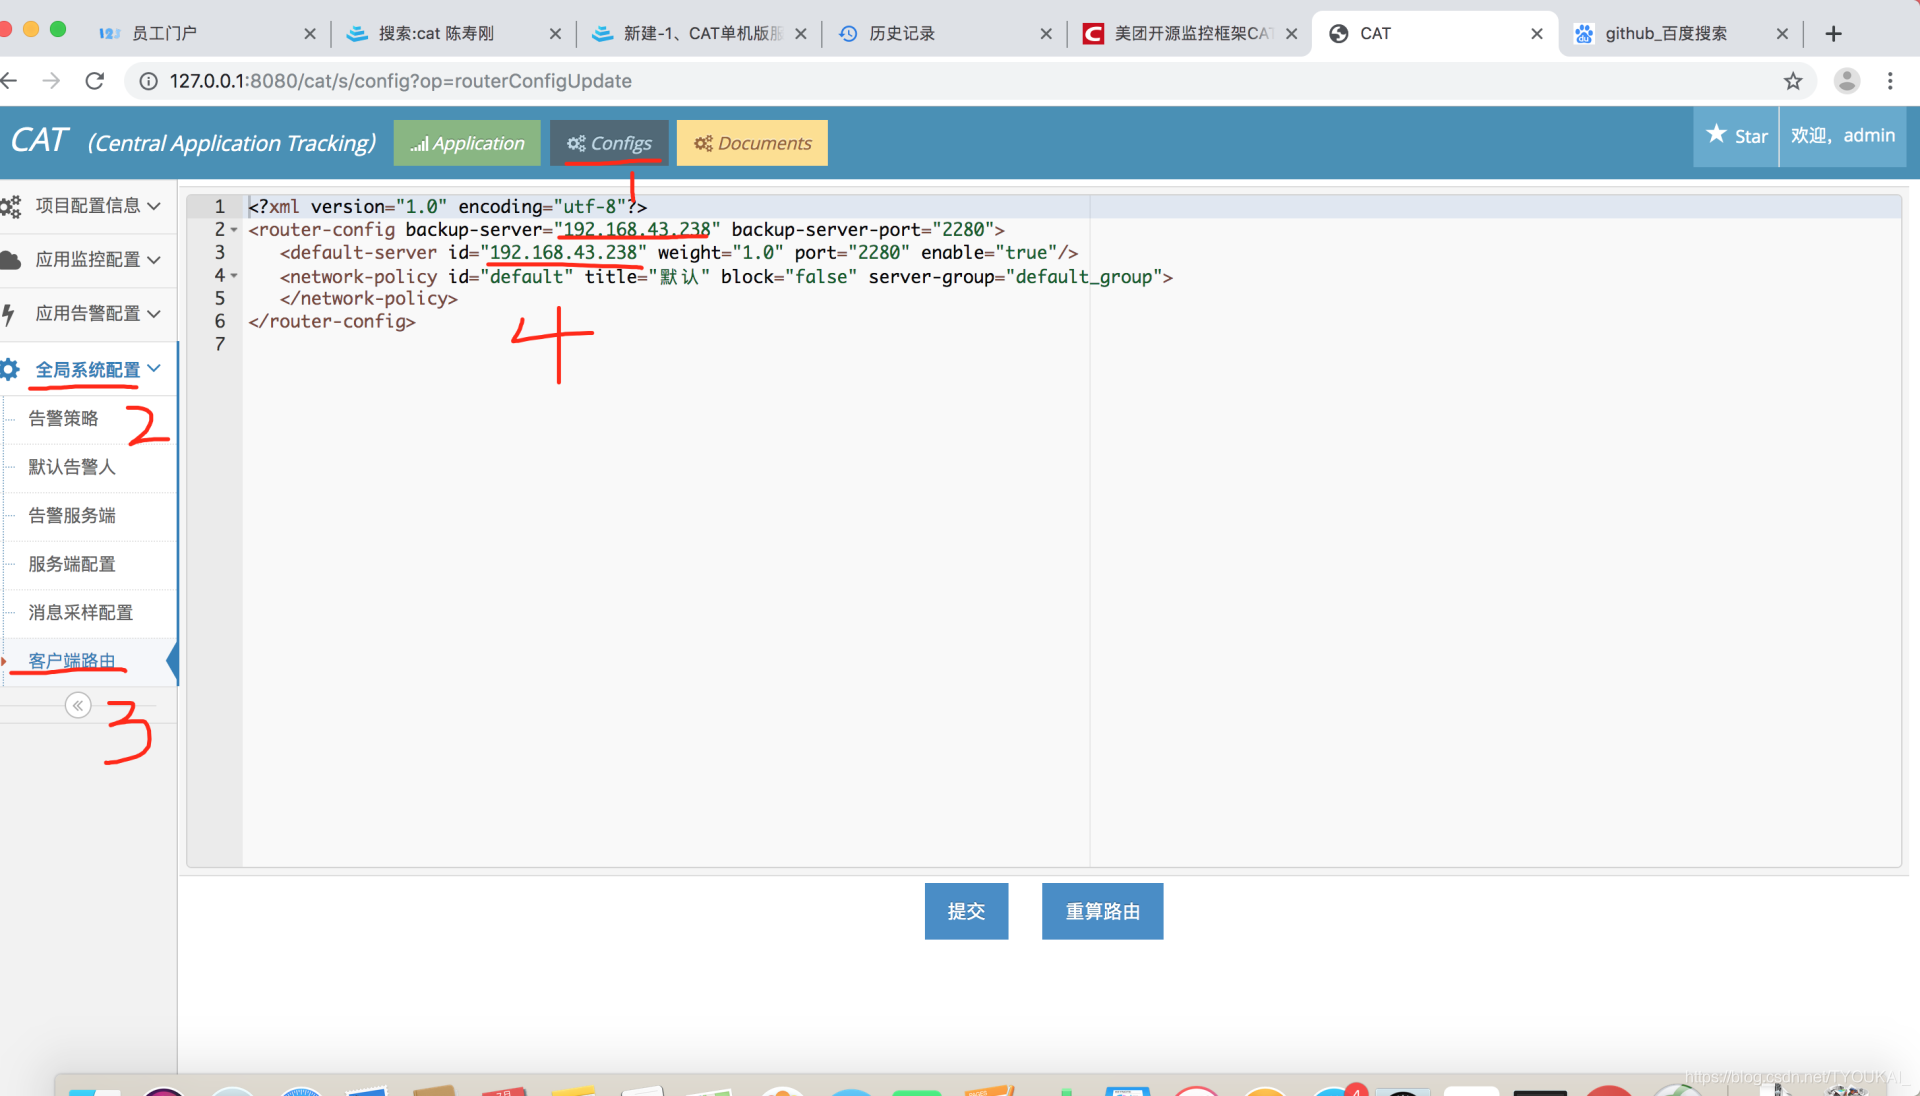Expand 应用告警配置 sidebar section

88,314
